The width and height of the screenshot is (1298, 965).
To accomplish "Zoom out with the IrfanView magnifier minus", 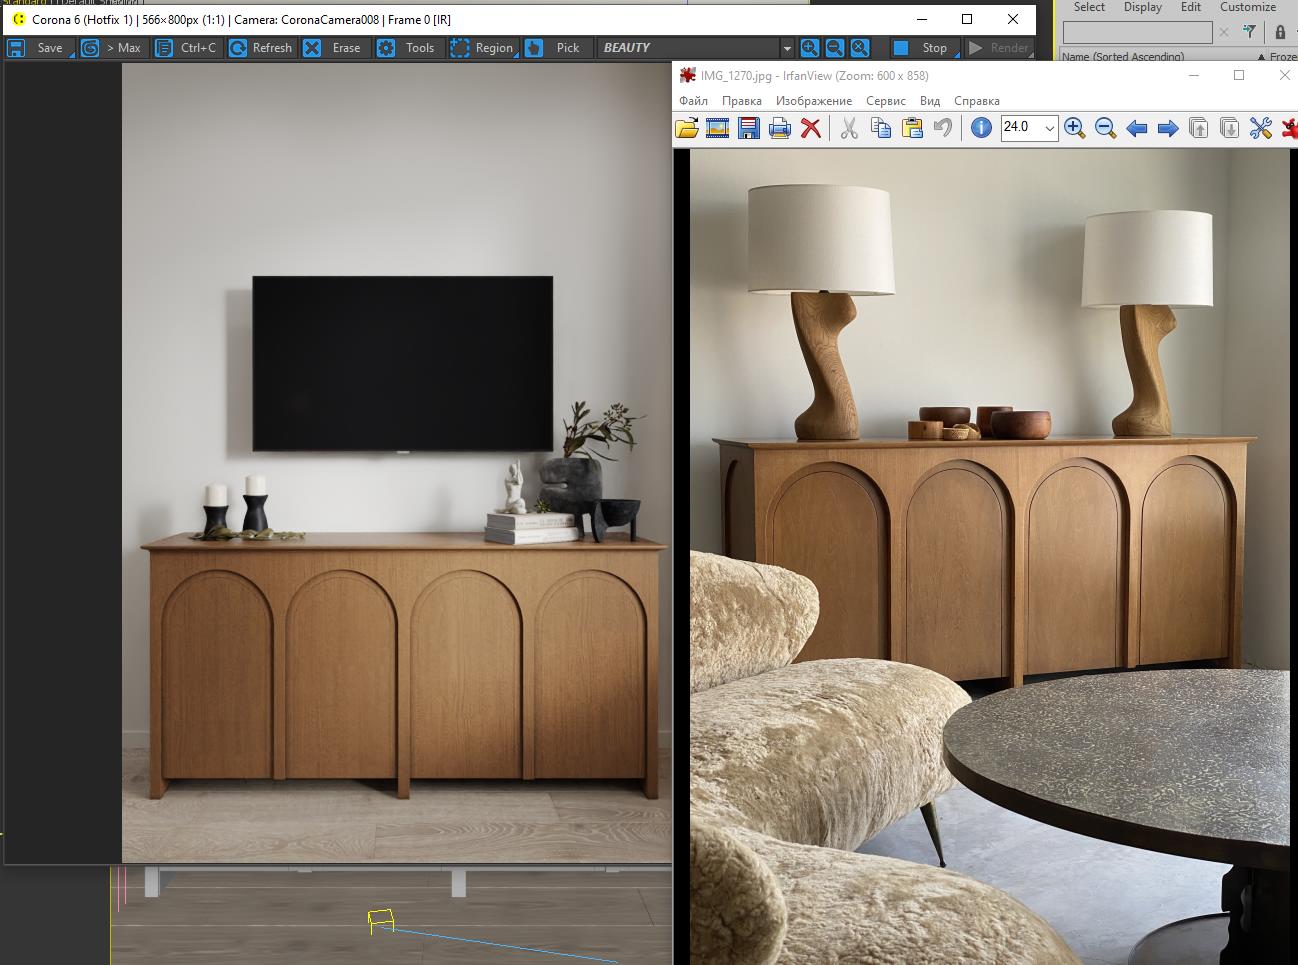I will (x=1105, y=128).
